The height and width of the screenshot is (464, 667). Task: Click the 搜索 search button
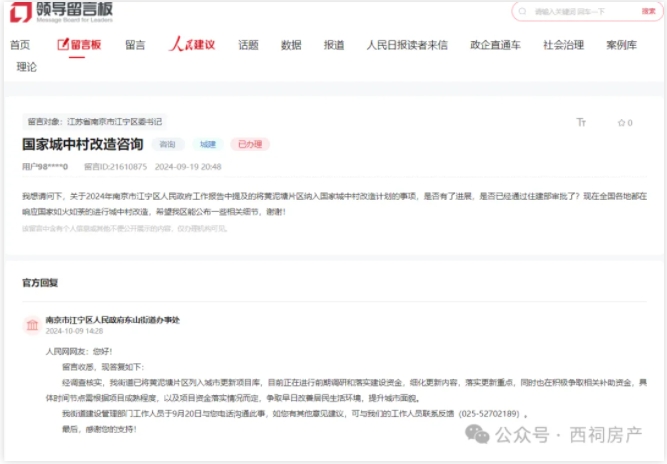pos(648,11)
